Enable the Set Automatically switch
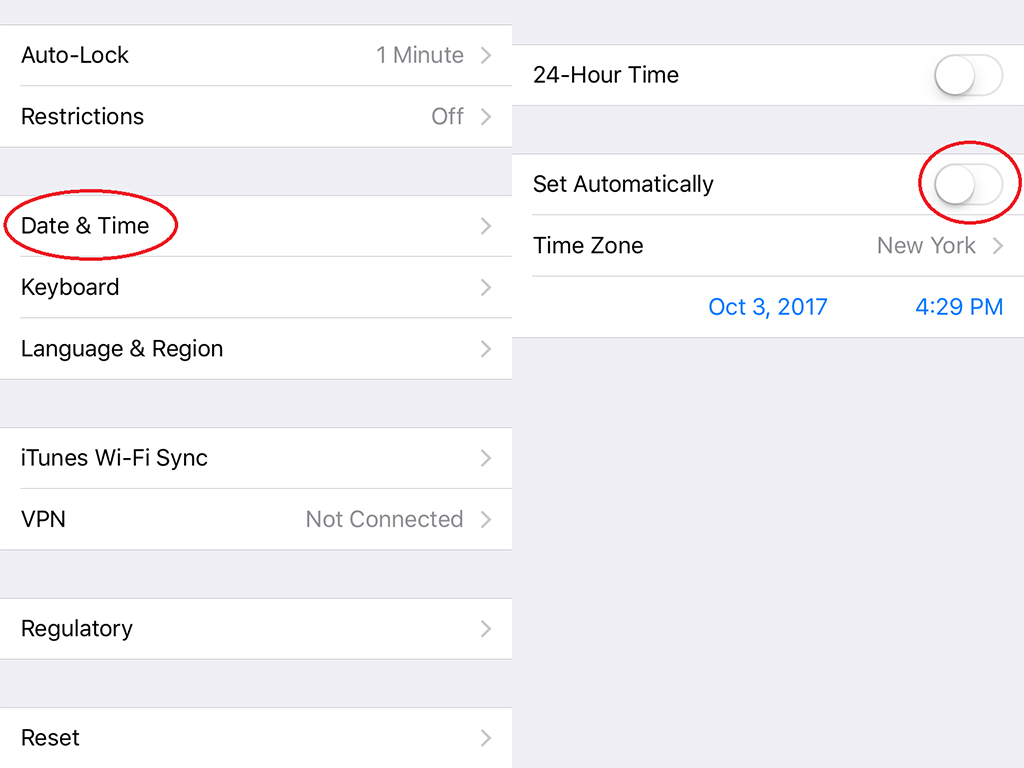This screenshot has height=768, width=1024. [x=968, y=184]
